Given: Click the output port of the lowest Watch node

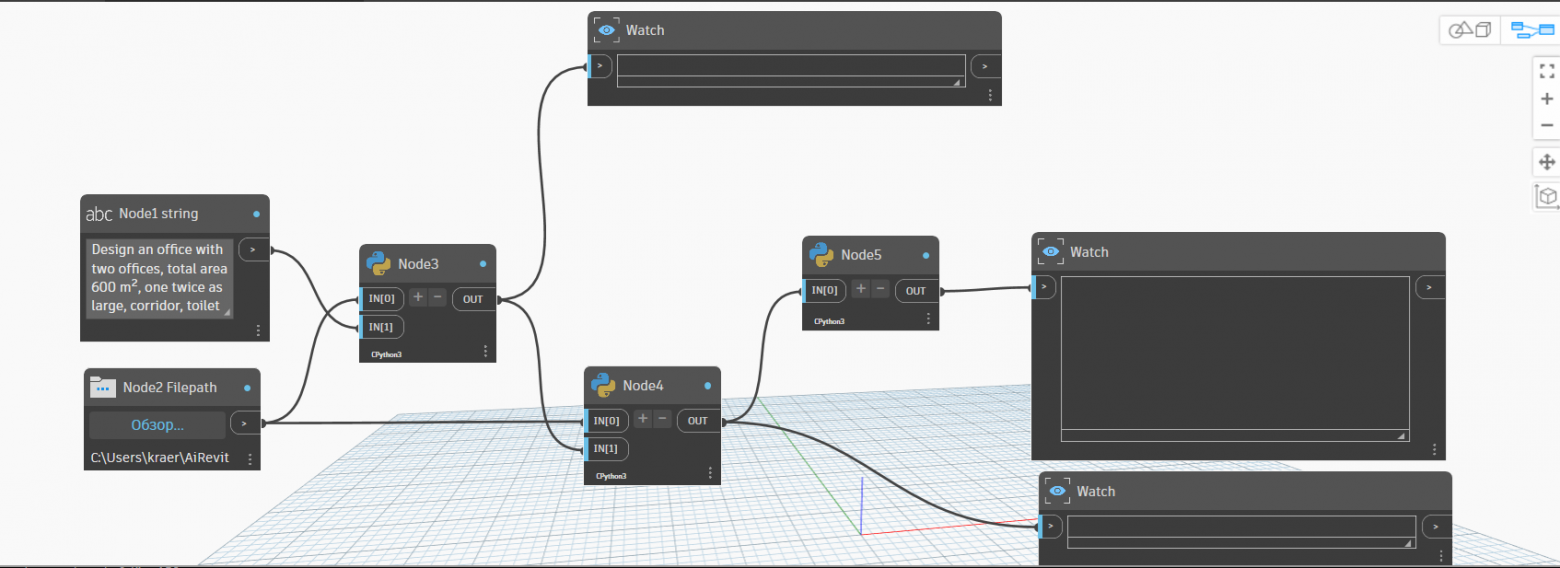Looking at the screenshot, I should pos(1437,526).
